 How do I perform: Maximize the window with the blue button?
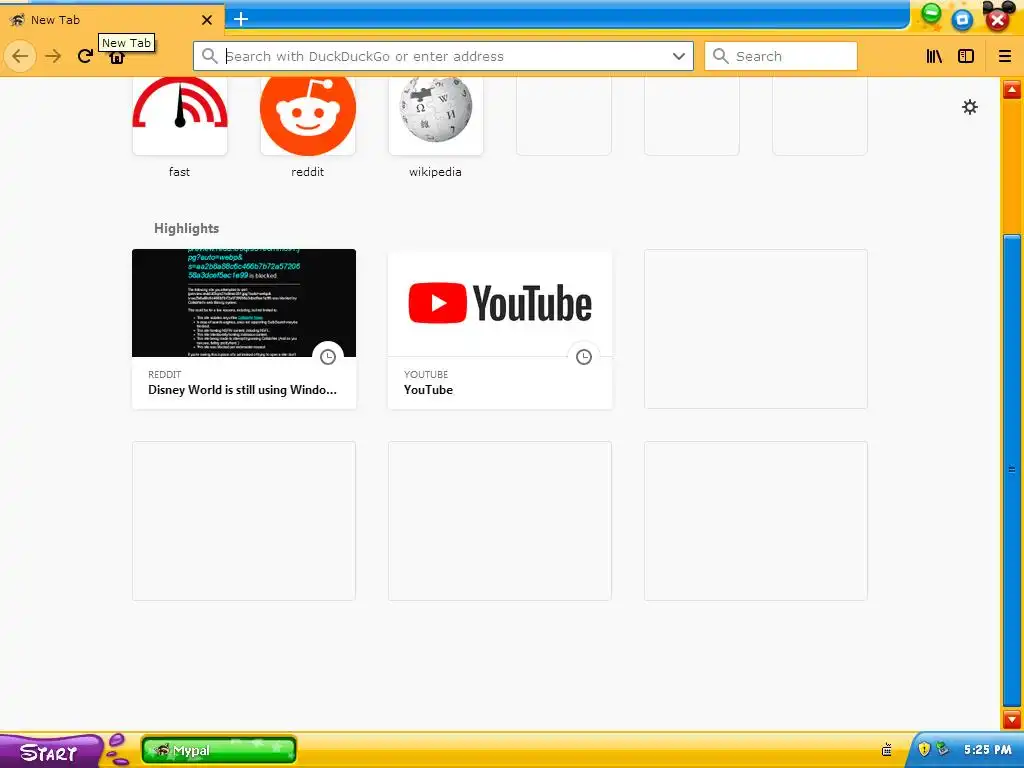click(x=962, y=20)
